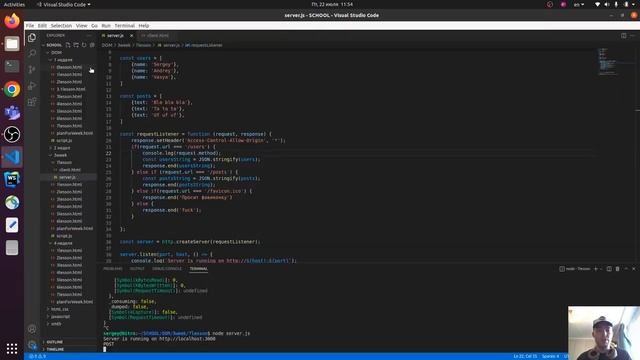This screenshot has width=640, height=360.
Task: Collapse all folders in Explorer
Action: [x=92, y=45]
